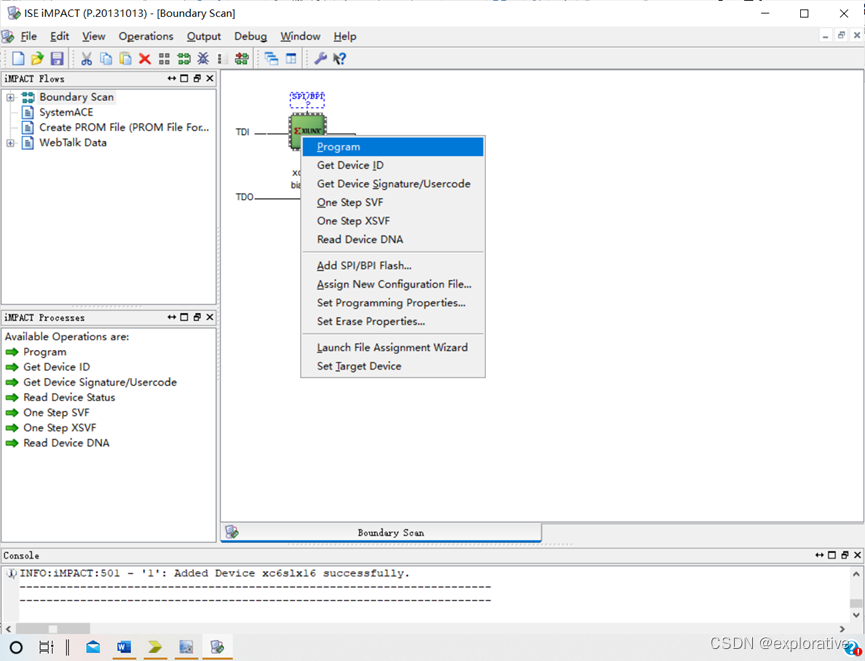Maximize the iMPACT Processes panel
865x661 pixels.
click(184, 317)
